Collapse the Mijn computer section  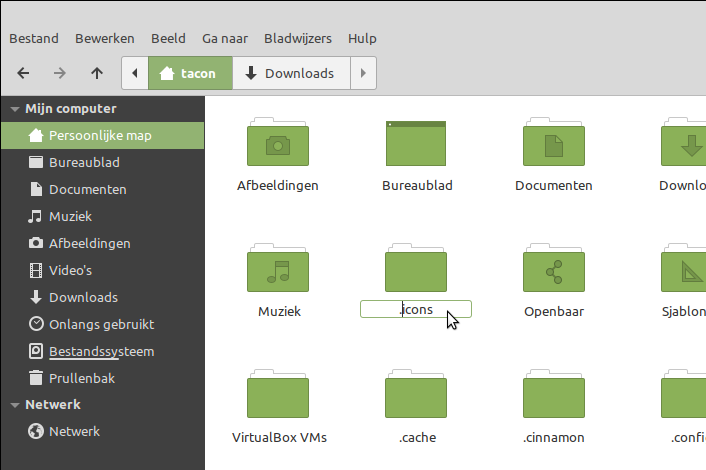coord(15,109)
